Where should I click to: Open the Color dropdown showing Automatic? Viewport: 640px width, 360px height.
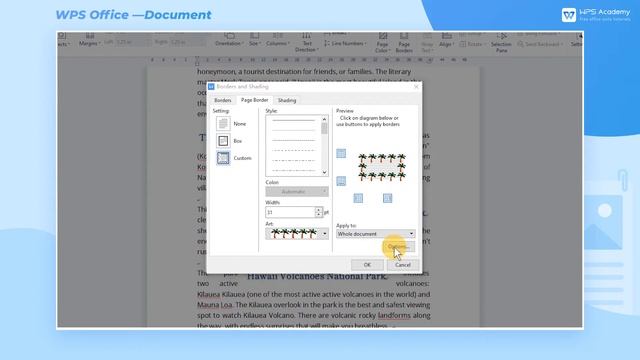click(297, 191)
